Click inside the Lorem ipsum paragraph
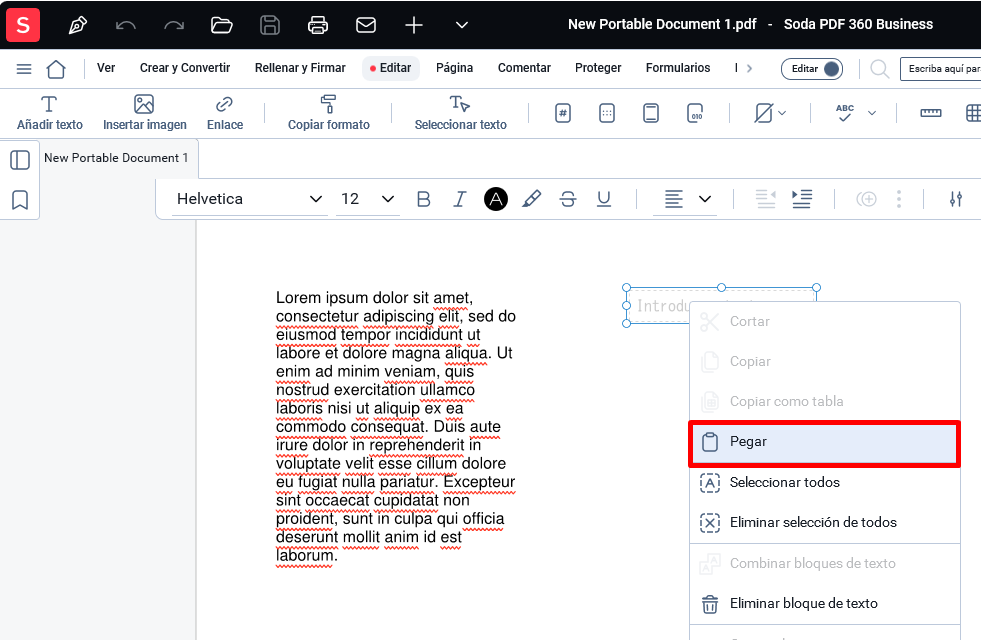Image resolution: width=981 pixels, height=640 pixels. click(395, 427)
